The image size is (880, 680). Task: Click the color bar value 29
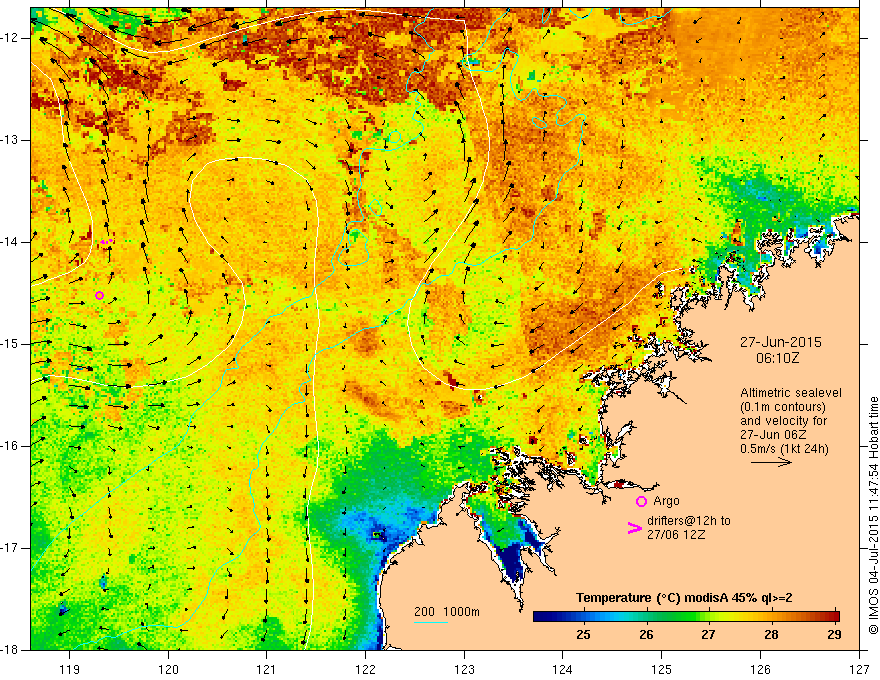click(x=834, y=634)
